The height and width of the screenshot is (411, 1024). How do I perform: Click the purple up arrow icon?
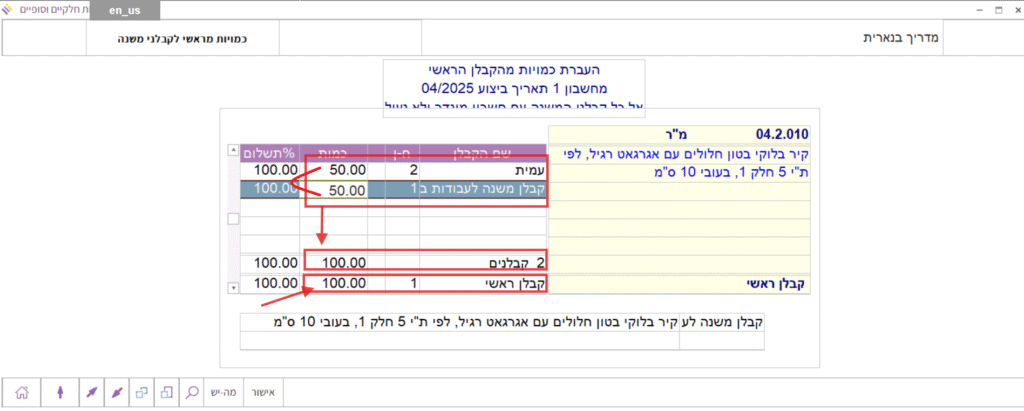pyautogui.click(x=59, y=392)
